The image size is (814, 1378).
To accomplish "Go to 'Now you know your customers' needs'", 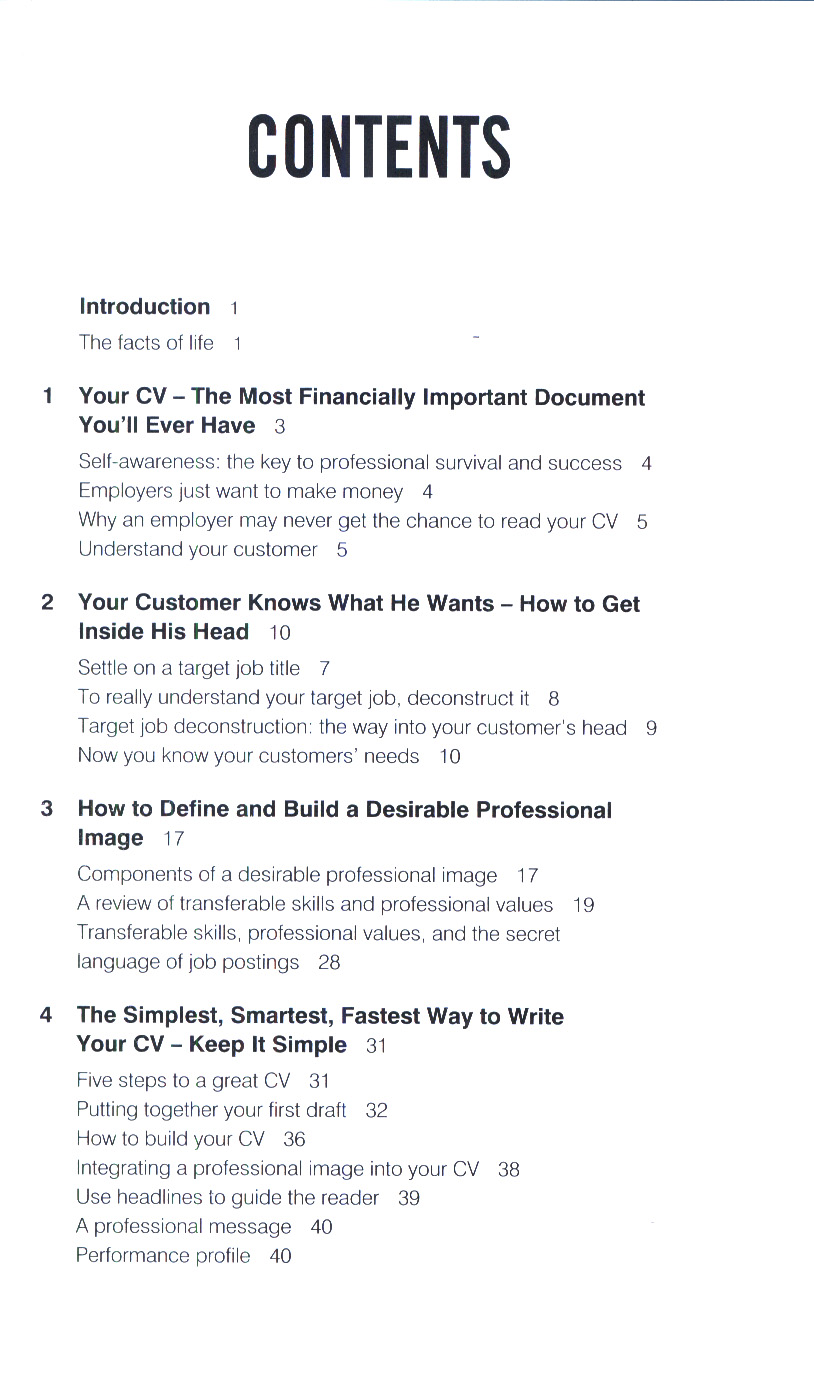I will point(249,756).
